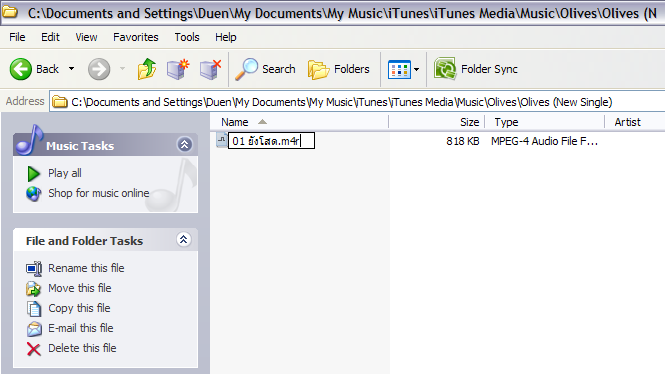Click the Move this file icon
This screenshot has height=374, width=665.
click(34, 289)
